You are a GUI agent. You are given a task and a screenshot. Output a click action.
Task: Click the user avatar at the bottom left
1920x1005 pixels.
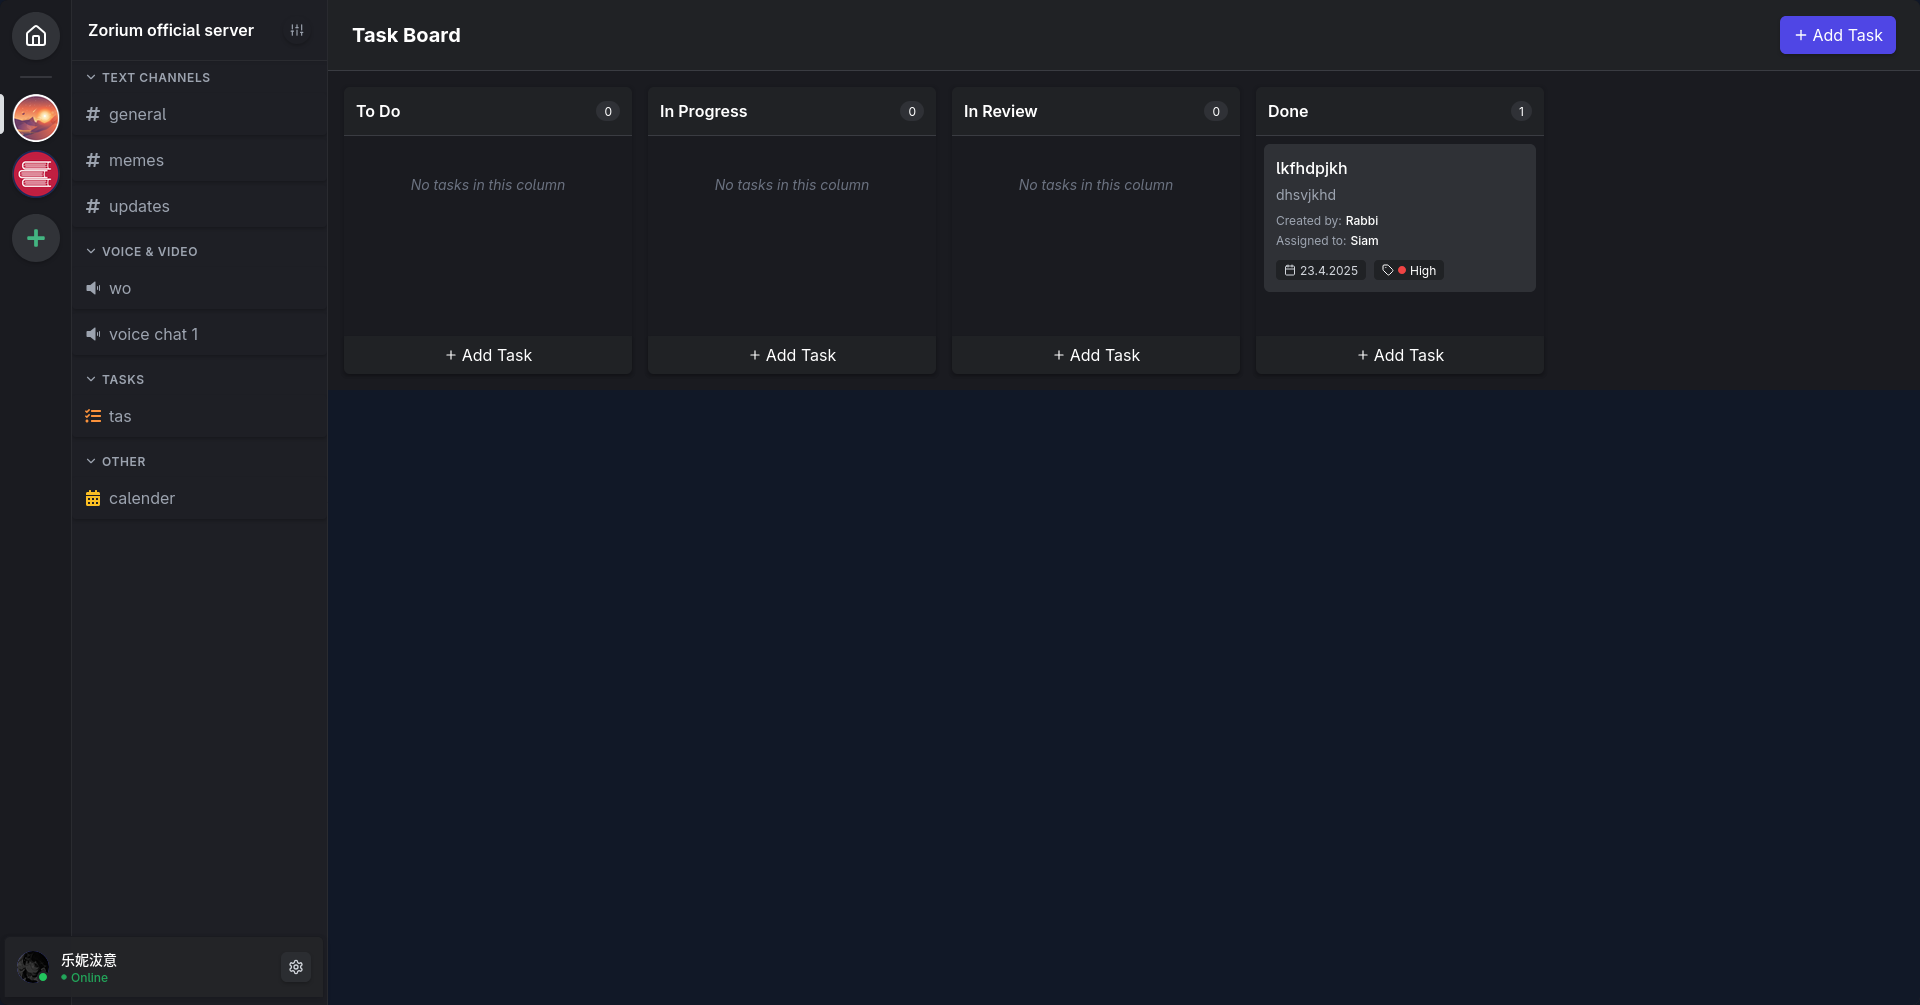point(33,967)
